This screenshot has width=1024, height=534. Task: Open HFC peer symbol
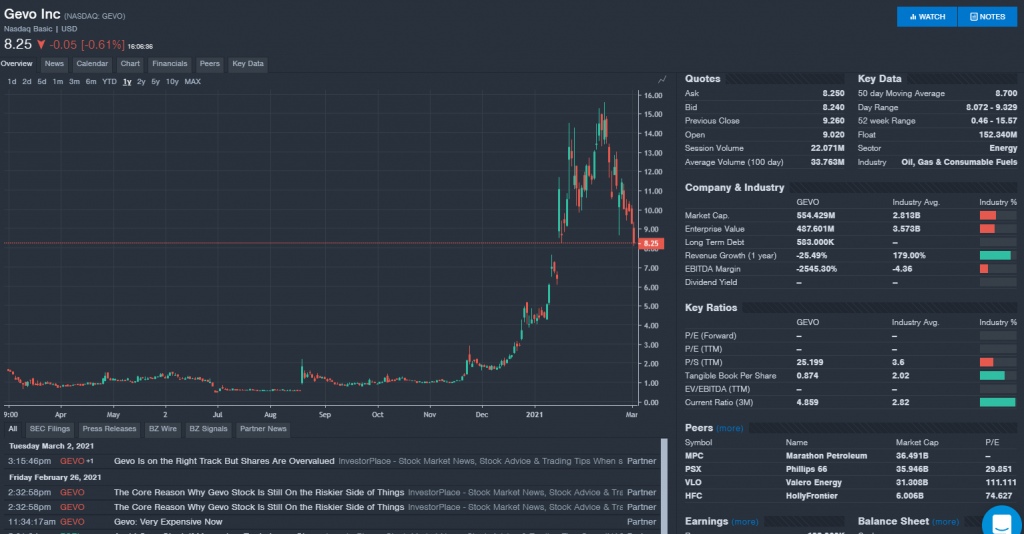coord(693,495)
